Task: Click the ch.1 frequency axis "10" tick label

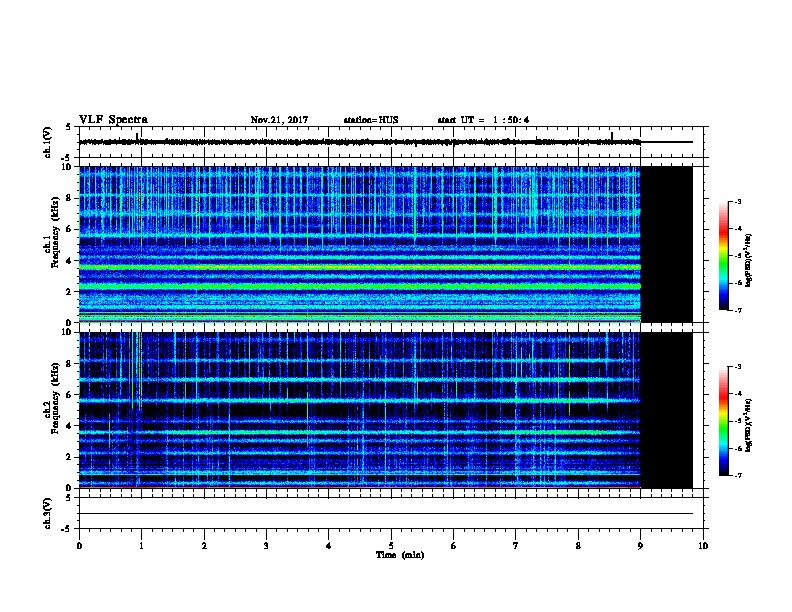Action: point(67,167)
